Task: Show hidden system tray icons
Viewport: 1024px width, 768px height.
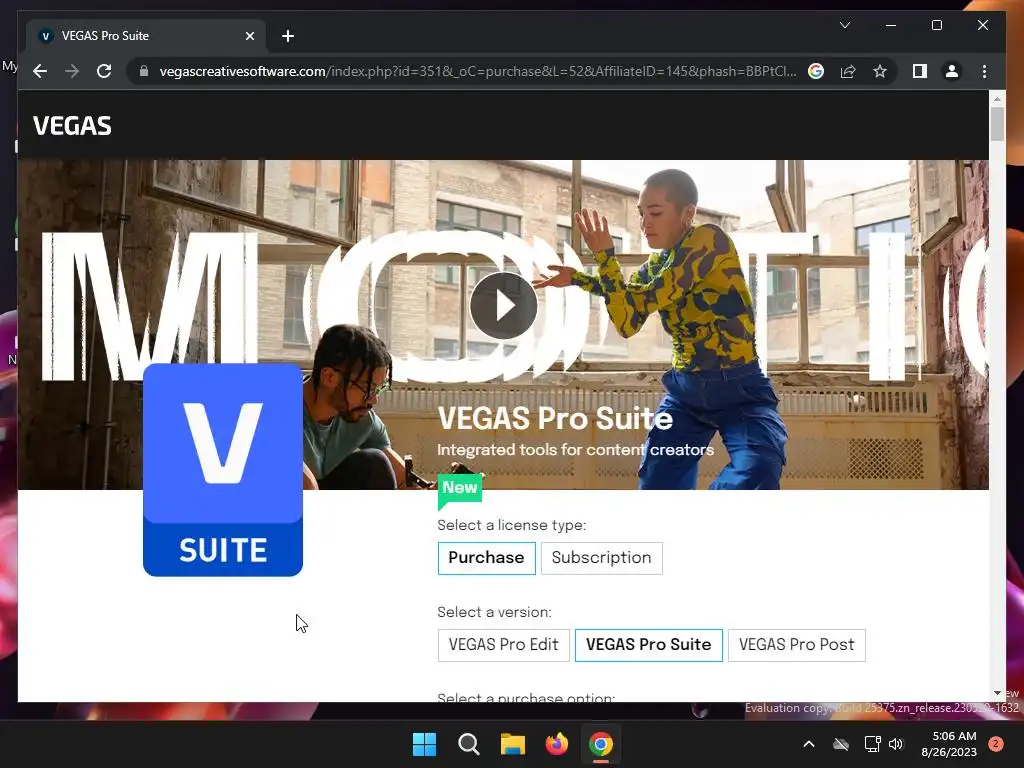Action: coord(808,744)
